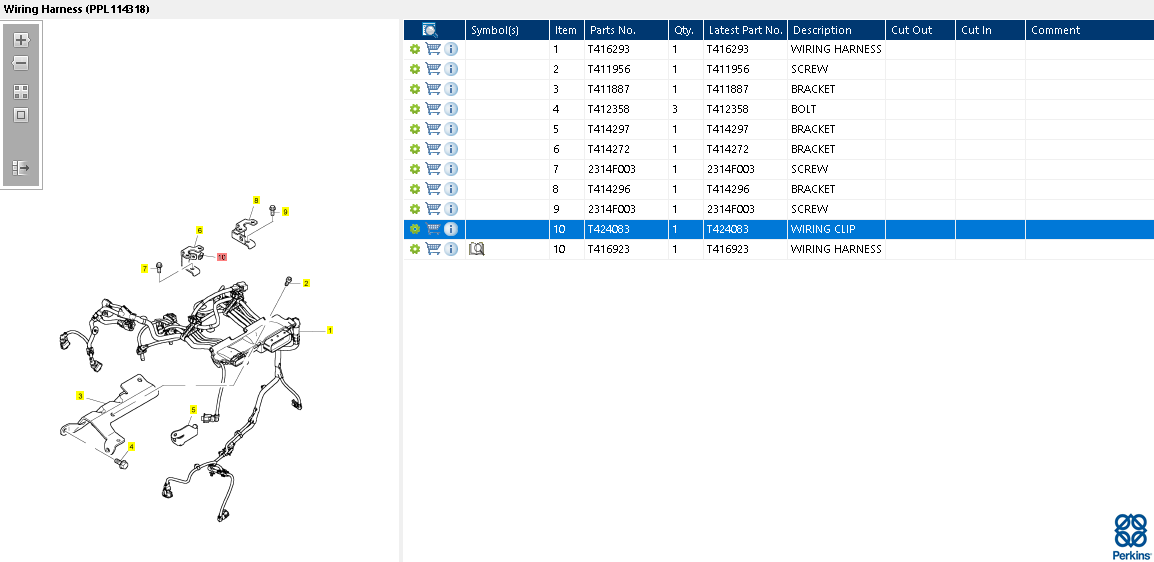Image resolution: width=1154 pixels, height=562 pixels.
Task: Click the red callout label 10 on diagram
Action: [222, 257]
